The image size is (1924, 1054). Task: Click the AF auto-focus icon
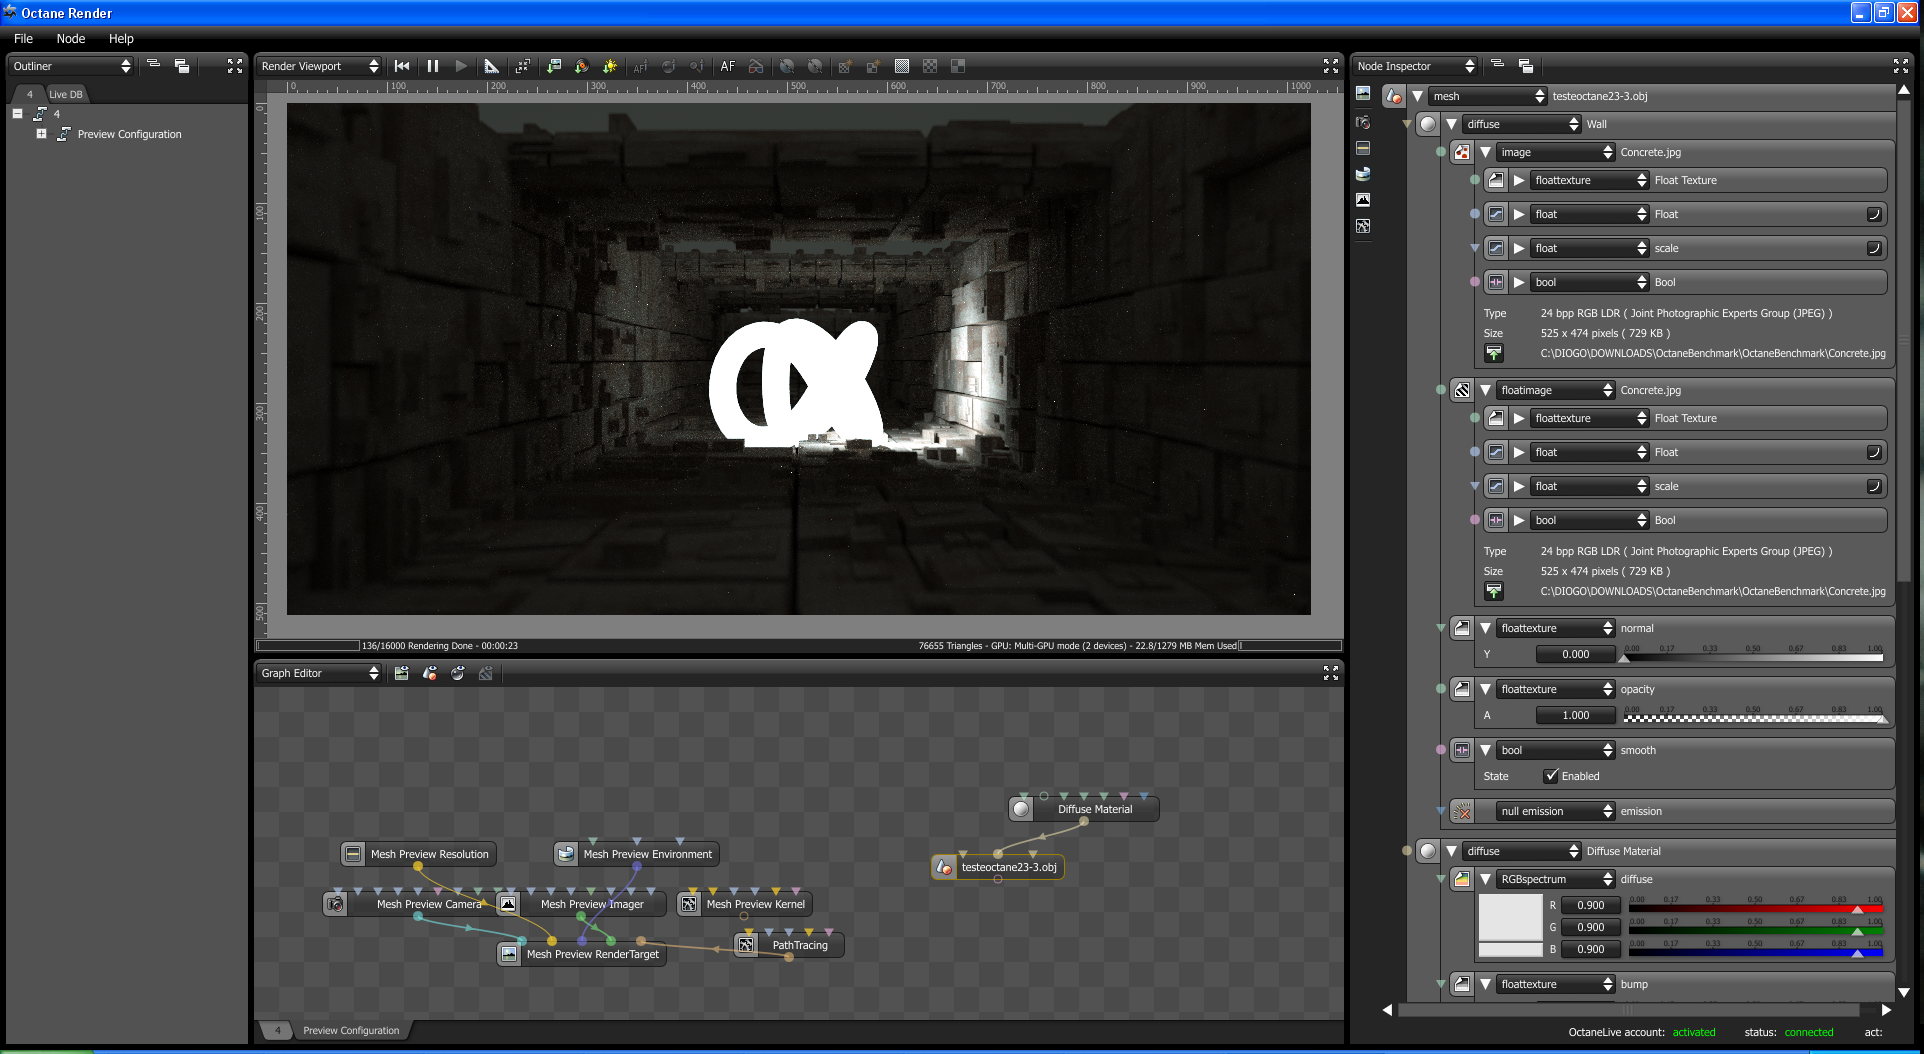pyautogui.click(x=727, y=66)
